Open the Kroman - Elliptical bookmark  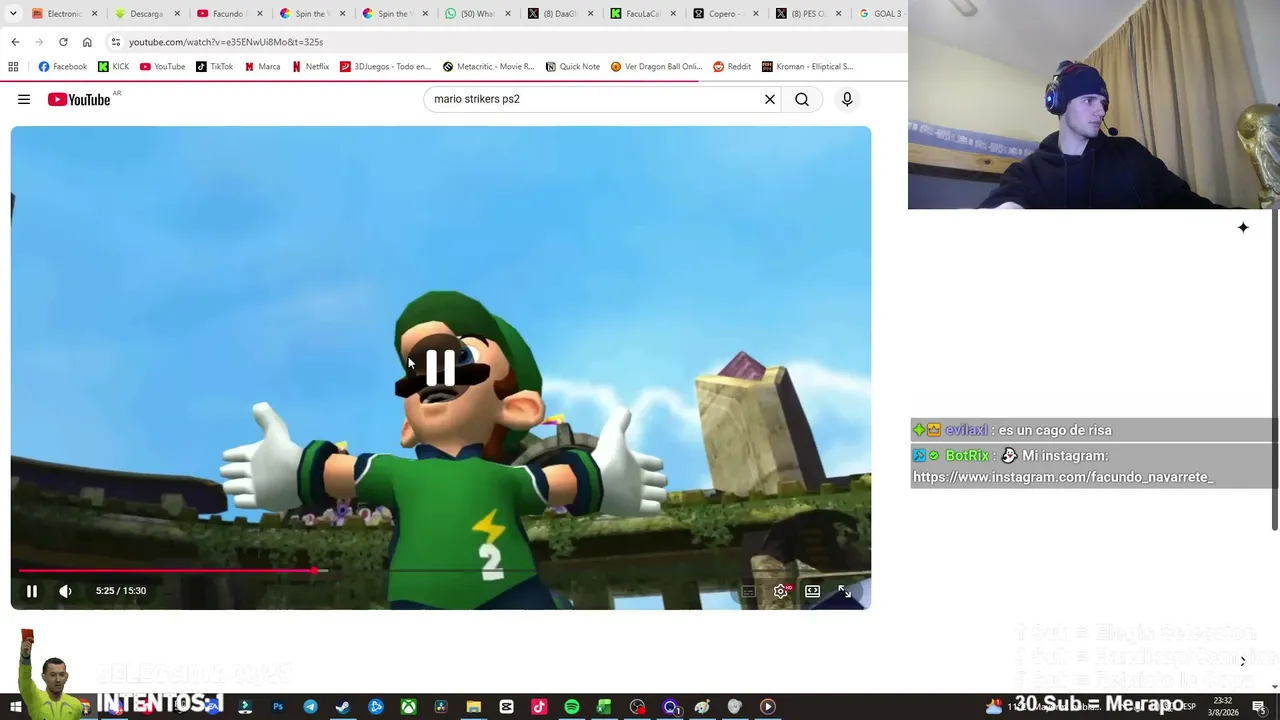807,67
